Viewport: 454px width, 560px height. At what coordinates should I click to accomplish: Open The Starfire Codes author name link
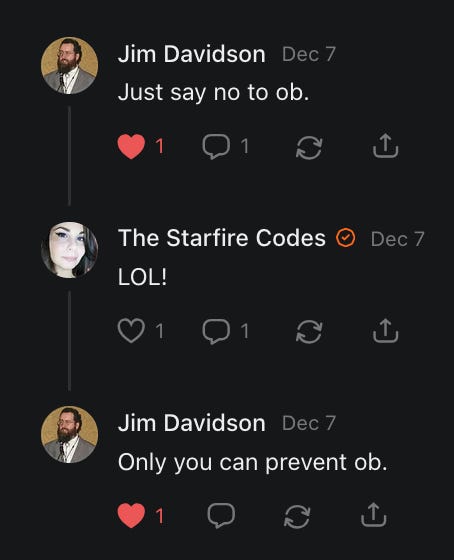click(222, 238)
